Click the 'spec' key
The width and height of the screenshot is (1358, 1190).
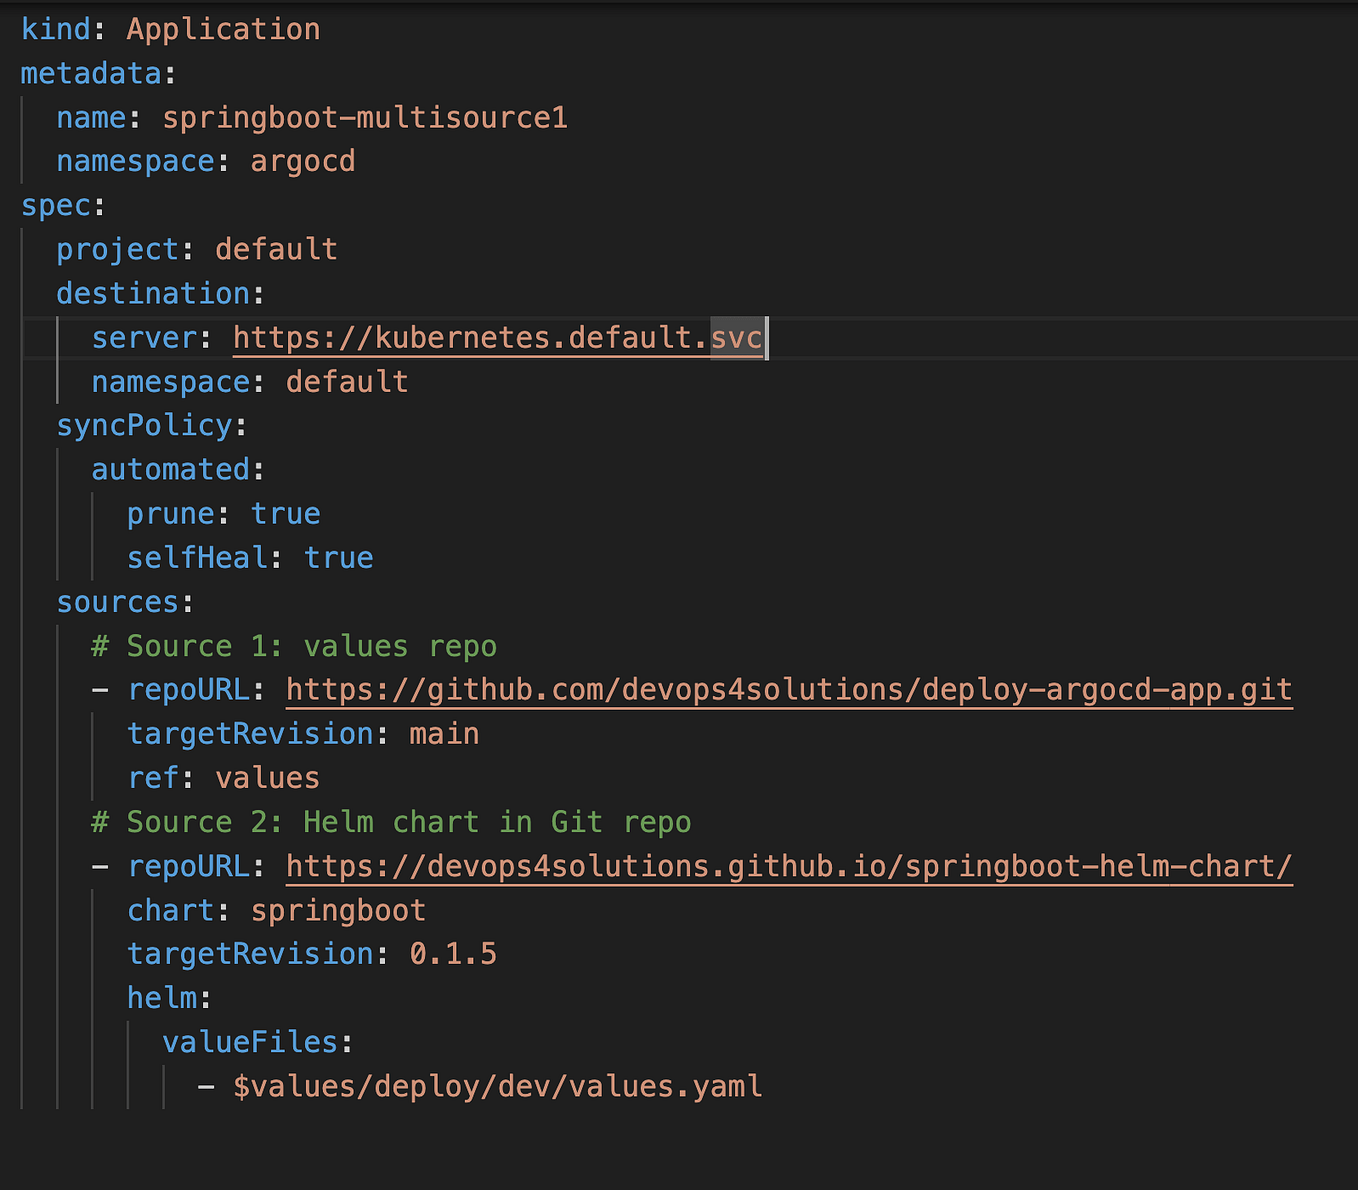point(56,206)
